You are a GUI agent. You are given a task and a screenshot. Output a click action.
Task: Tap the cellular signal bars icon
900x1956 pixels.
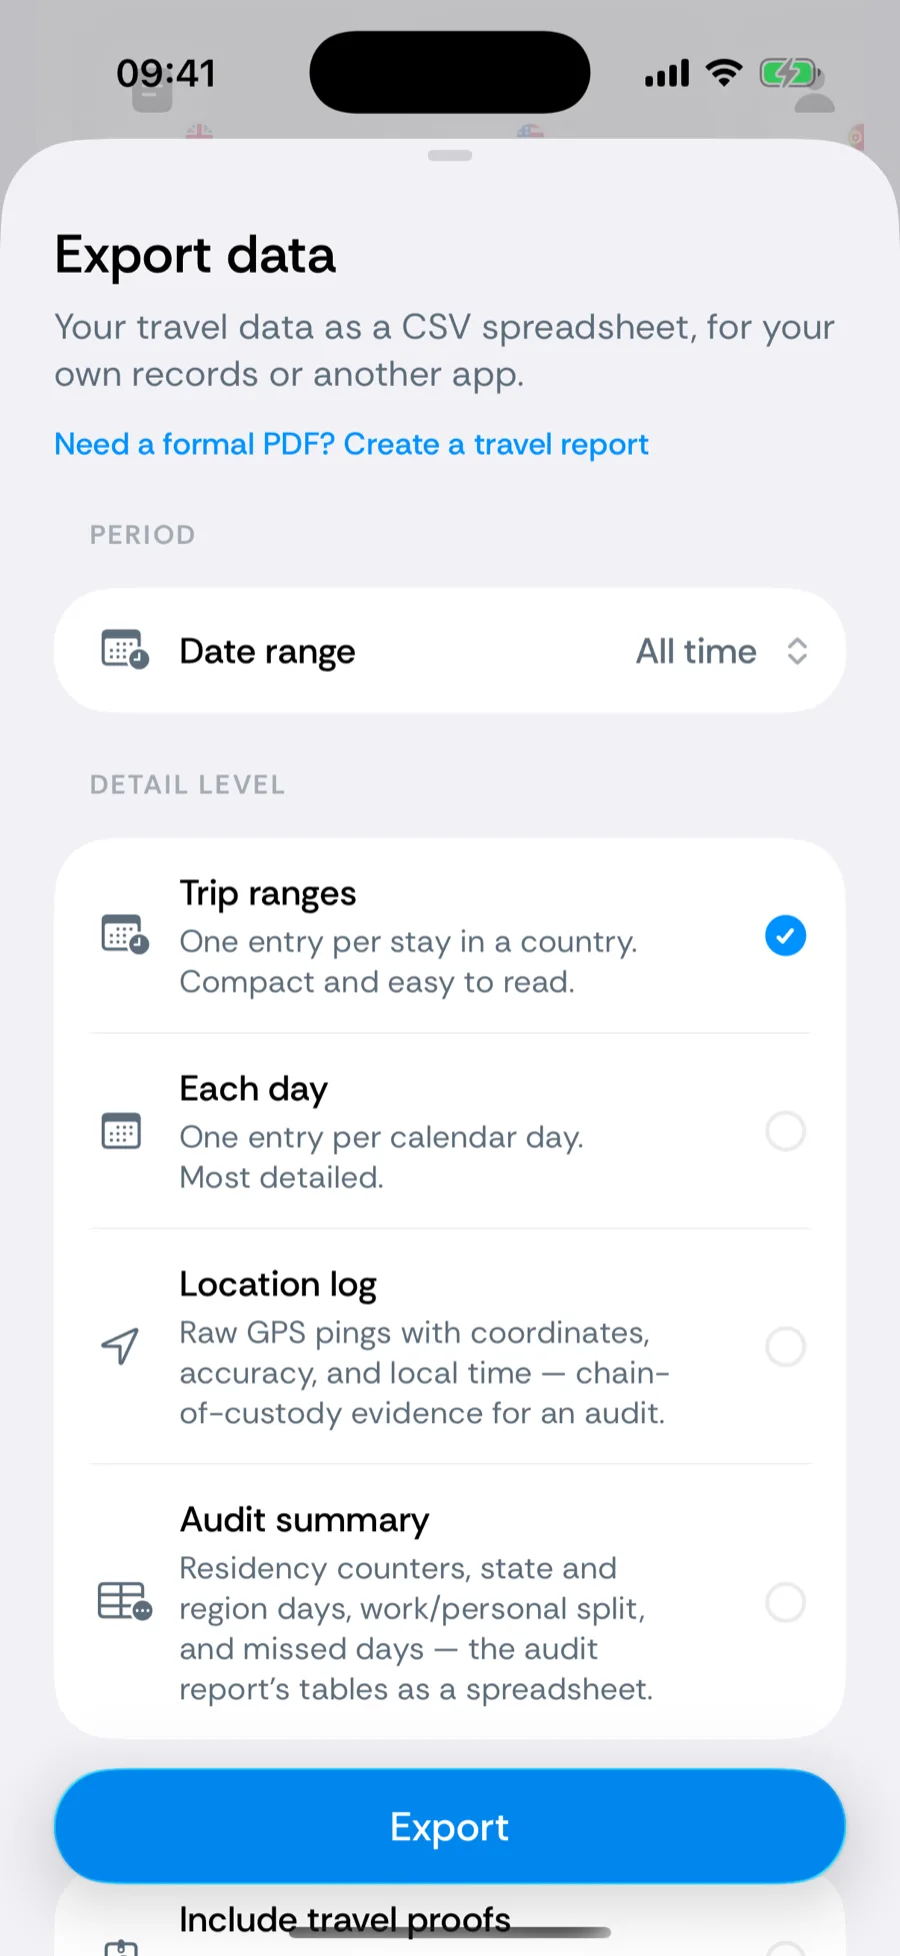click(x=667, y=73)
